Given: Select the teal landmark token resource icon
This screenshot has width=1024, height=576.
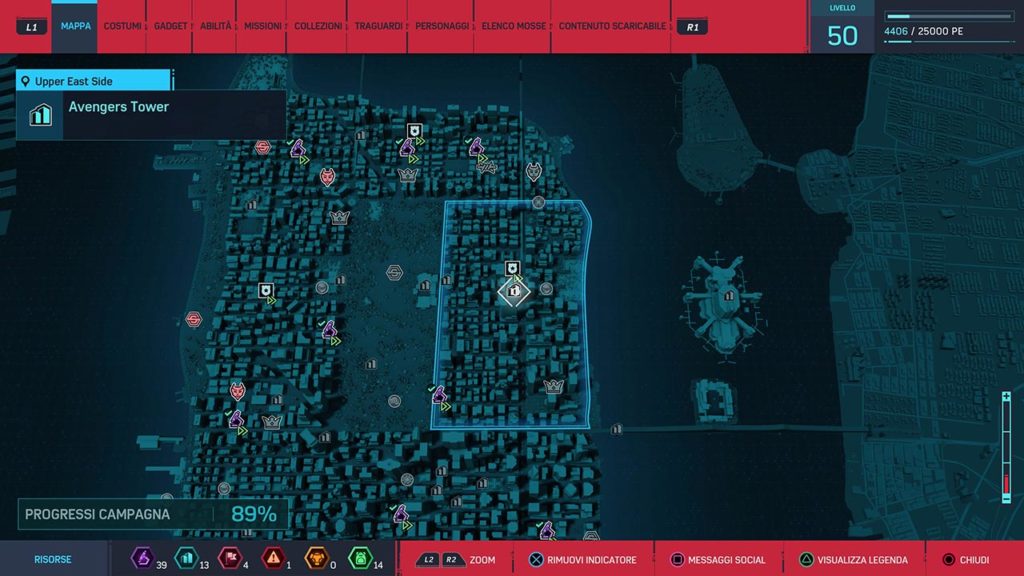Looking at the screenshot, I should pos(186,559).
